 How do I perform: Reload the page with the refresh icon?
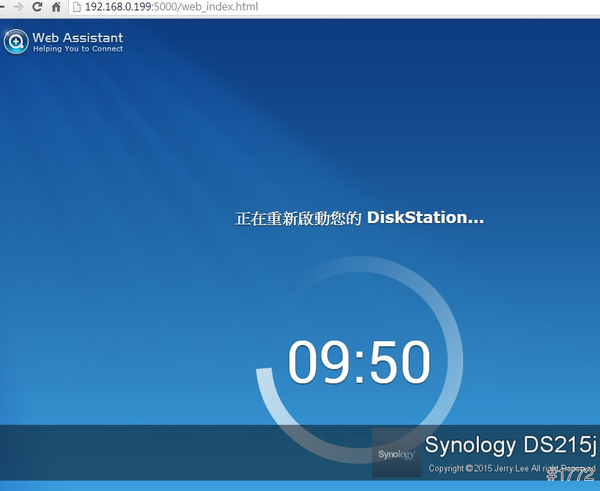(x=37, y=7)
